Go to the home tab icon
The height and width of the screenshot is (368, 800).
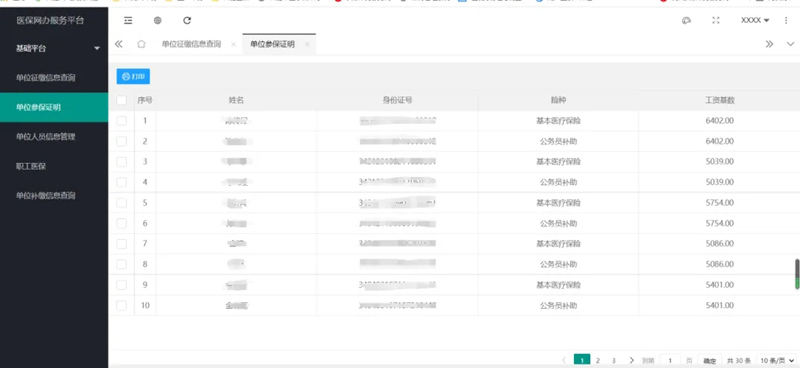pyautogui.click(x=141, y=44)
